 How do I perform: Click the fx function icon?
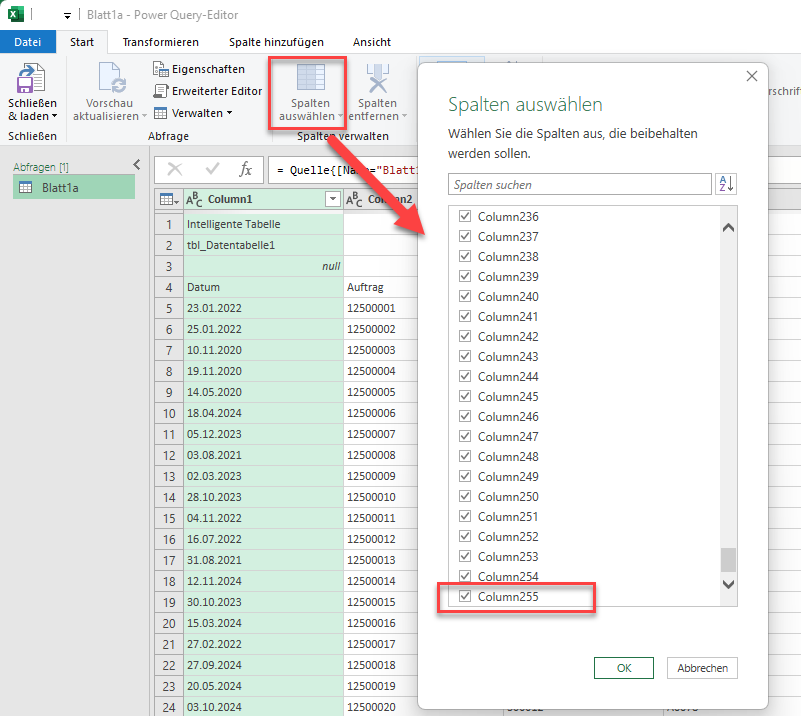coord(246,170)
